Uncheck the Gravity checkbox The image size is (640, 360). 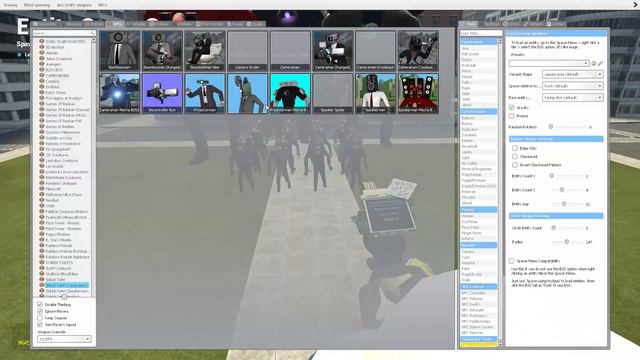pyautogui.click(x=511, y=107)
